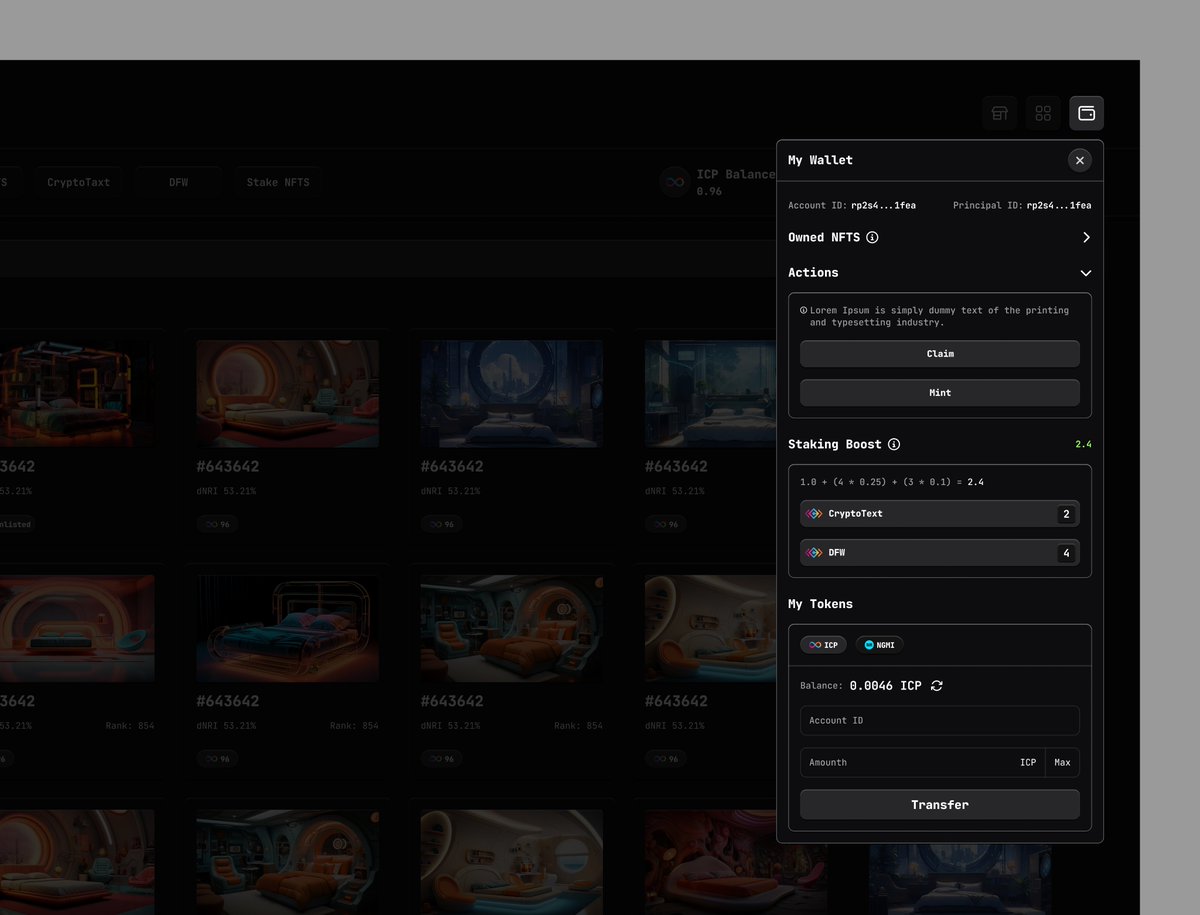
Task: Show Owned NFTS info tooltip icon
Action: click(x=872, y=238)
